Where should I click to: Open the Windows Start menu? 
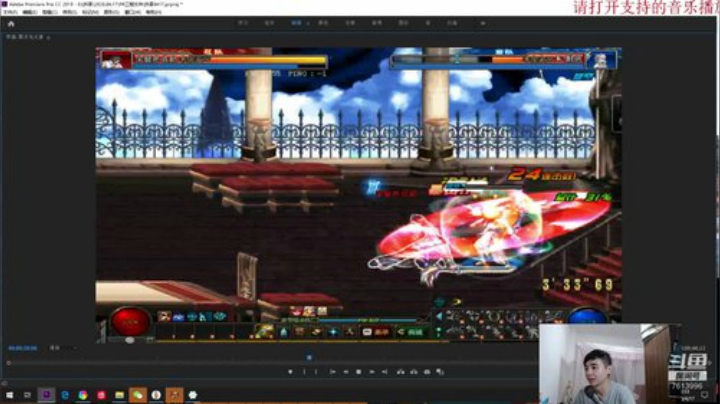tap(10, 395)
